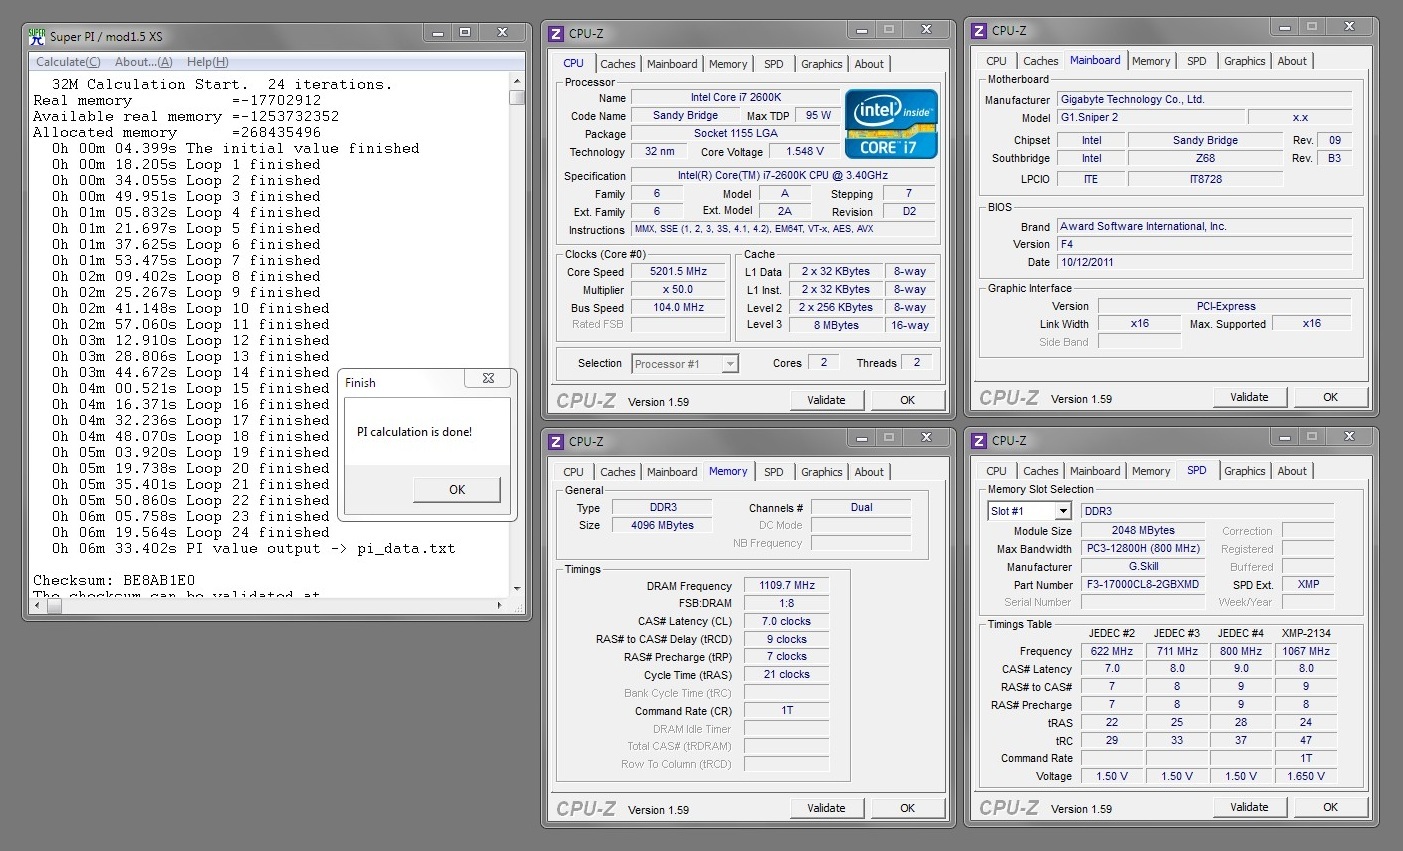Click the Super PI horizontal scrollbar right arrow
Screen dimensions: 1403x851
click(x=500, y=605)
